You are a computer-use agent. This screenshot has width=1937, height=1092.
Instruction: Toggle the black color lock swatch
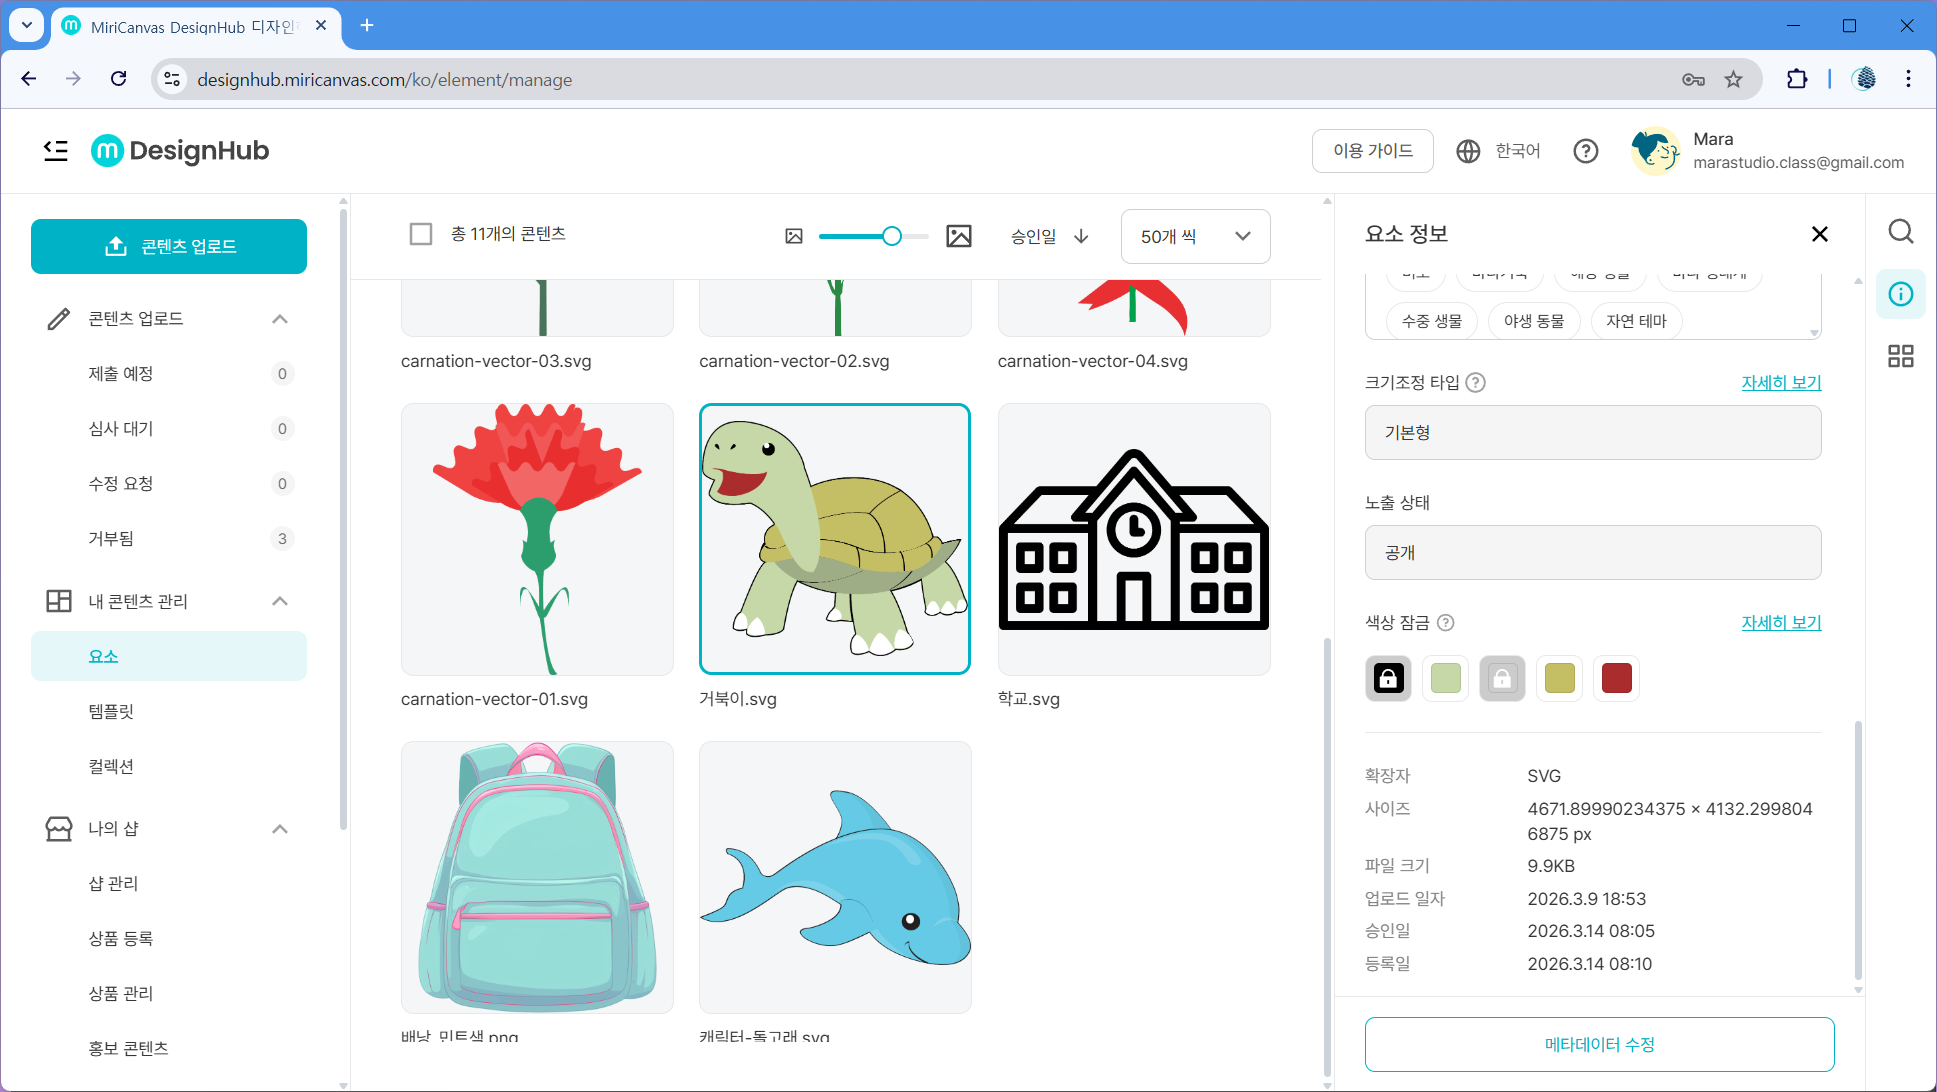(x=1388, y=678)
